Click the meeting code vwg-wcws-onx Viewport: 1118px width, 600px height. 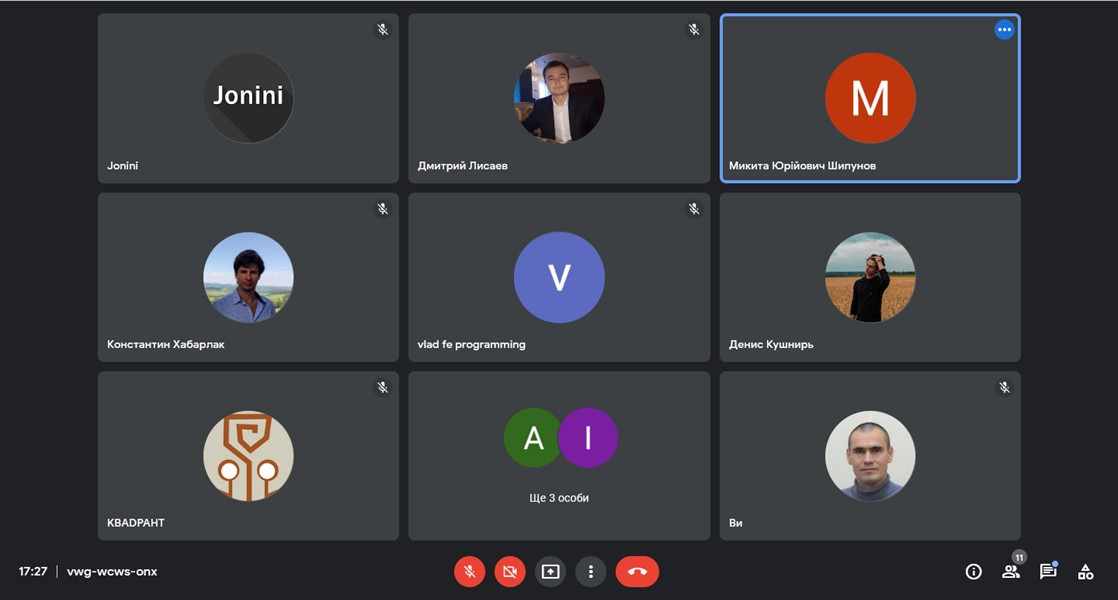point(112,571)
